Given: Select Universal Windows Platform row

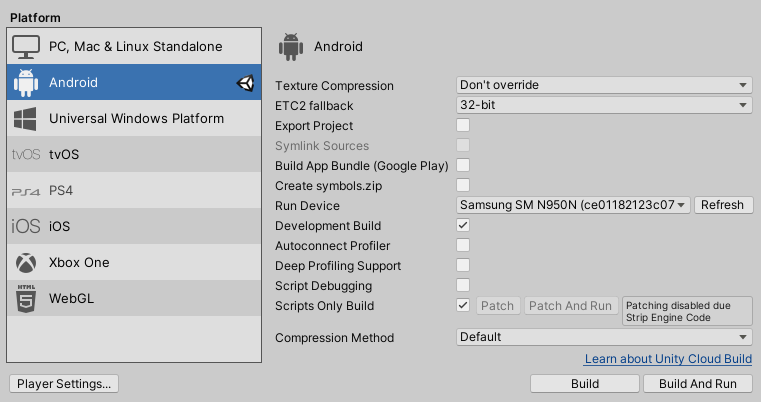Looking at the screenshot, I should [134, 118].
